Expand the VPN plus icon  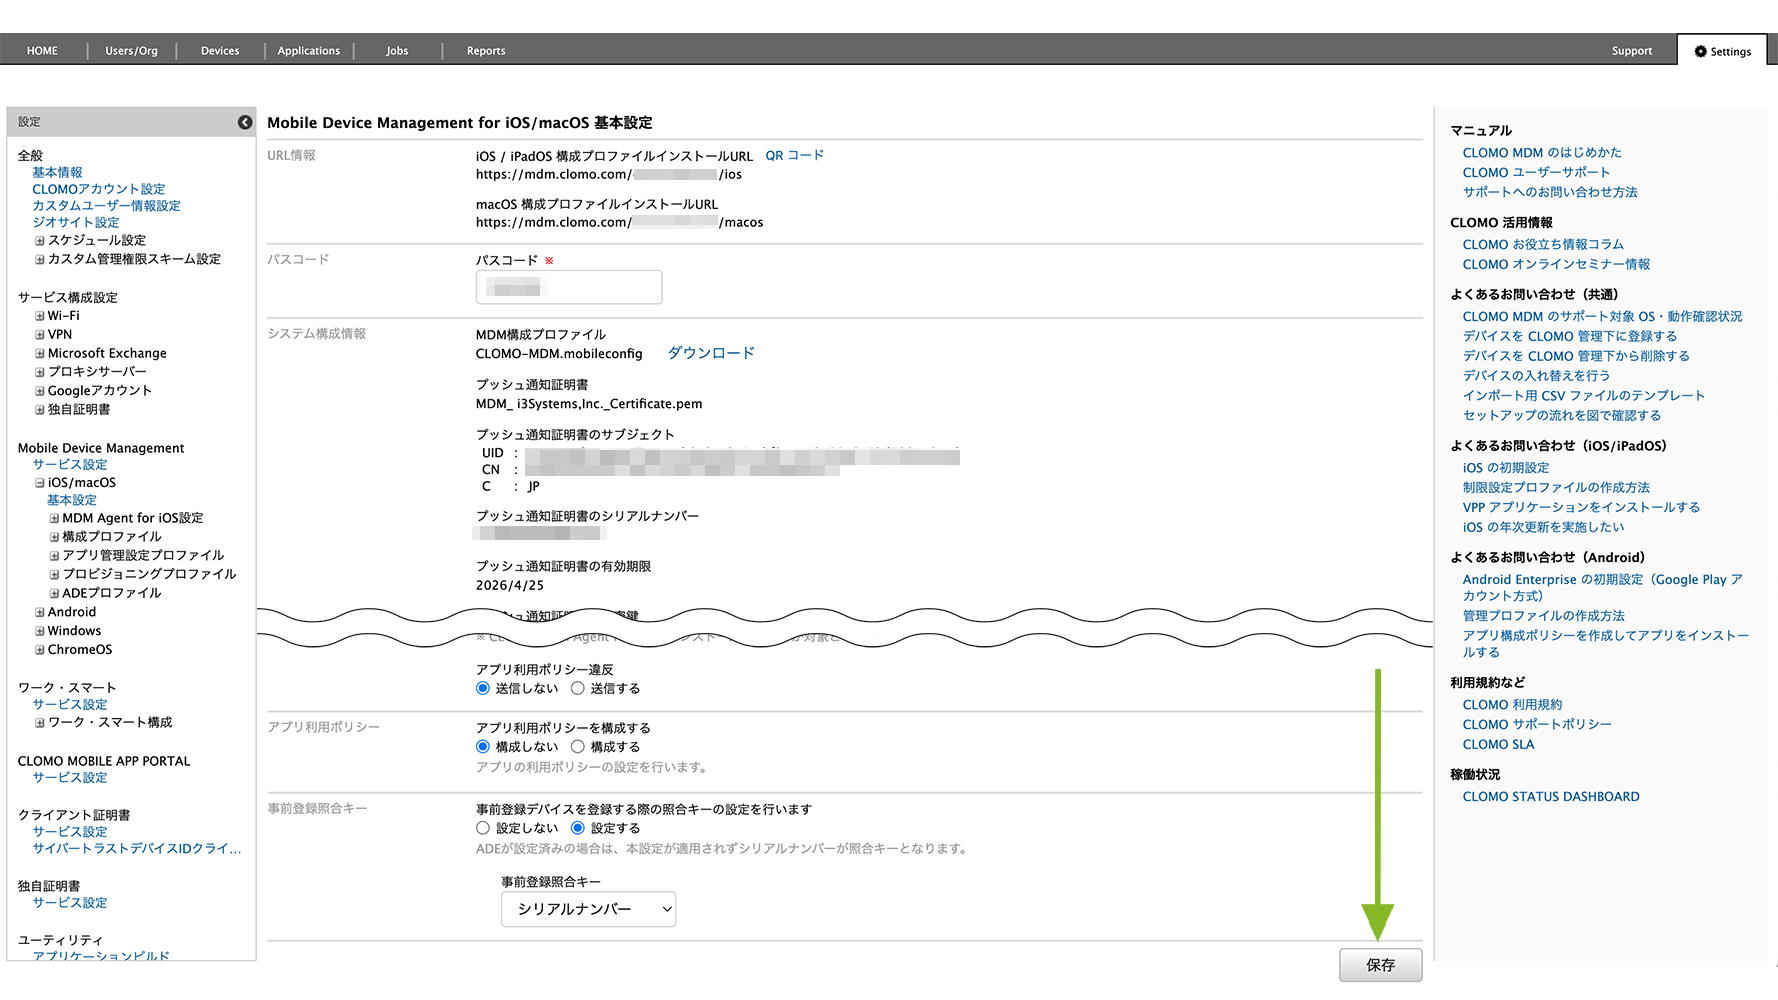click(x=40, y=335)
